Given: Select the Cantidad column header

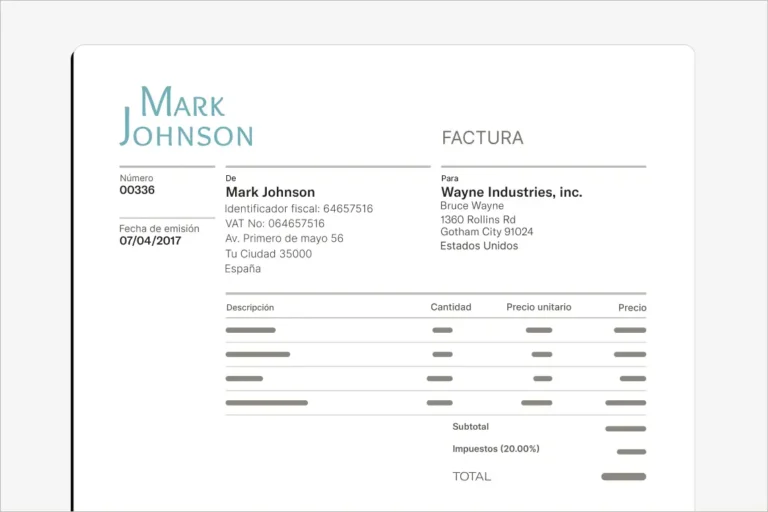Looking at the screenshot, I should point(450,307).
